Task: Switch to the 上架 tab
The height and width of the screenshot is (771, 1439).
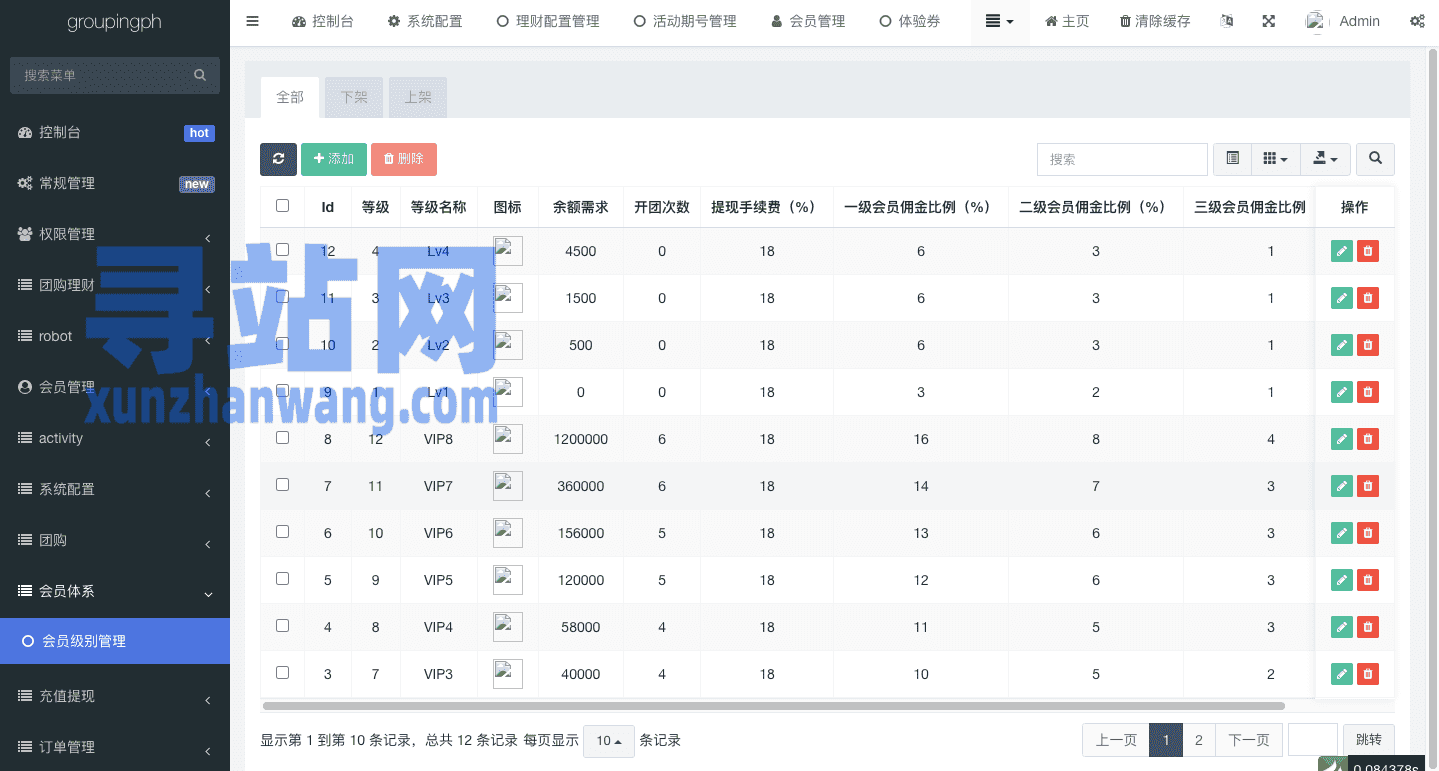Action: click(x=418, y=97)
